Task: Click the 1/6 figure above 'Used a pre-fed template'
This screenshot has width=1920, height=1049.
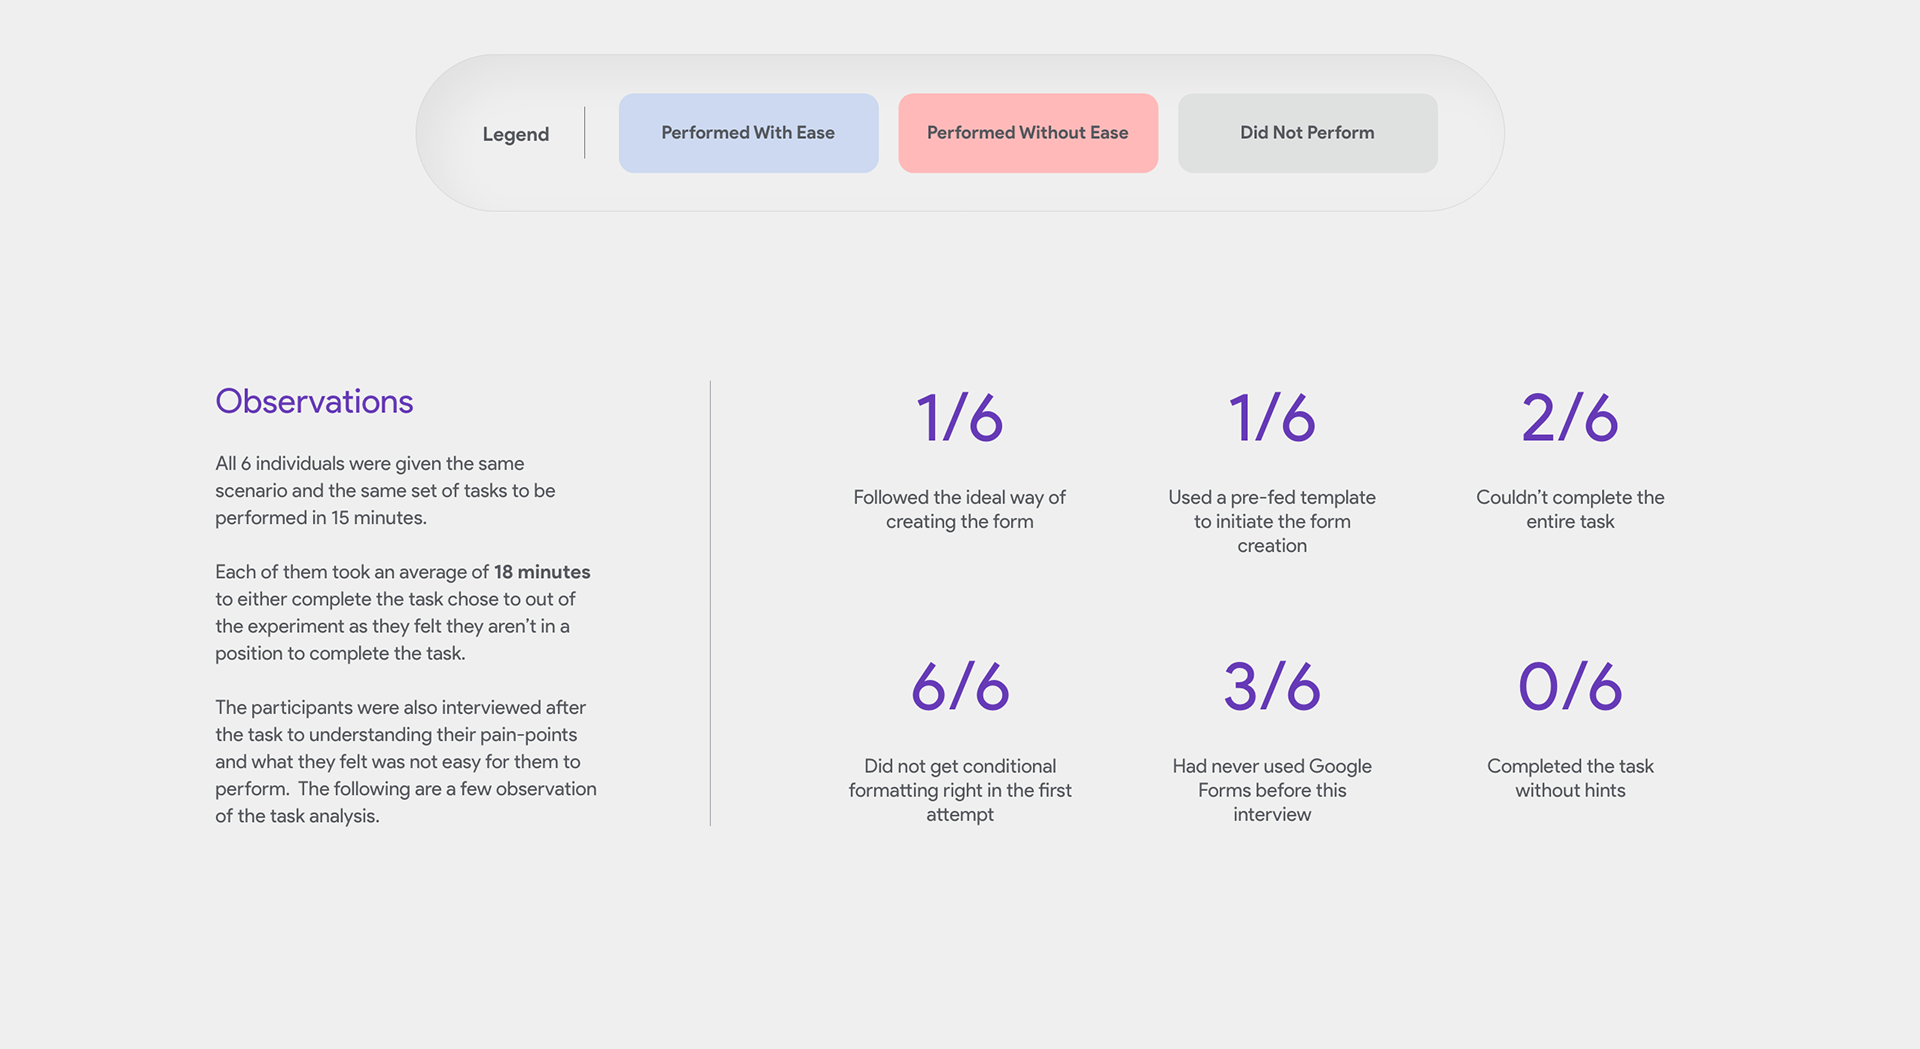Action: (1271, 417)
